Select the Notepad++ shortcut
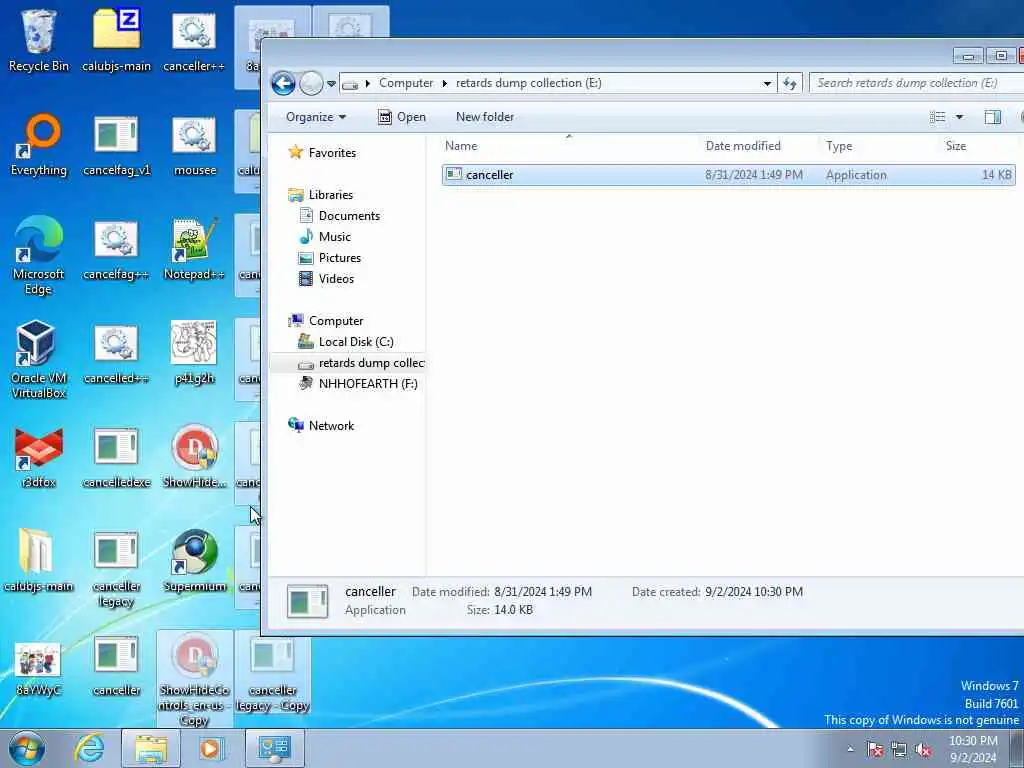The width and height of the screenshot is (1024, 768). tap(194, 249)
